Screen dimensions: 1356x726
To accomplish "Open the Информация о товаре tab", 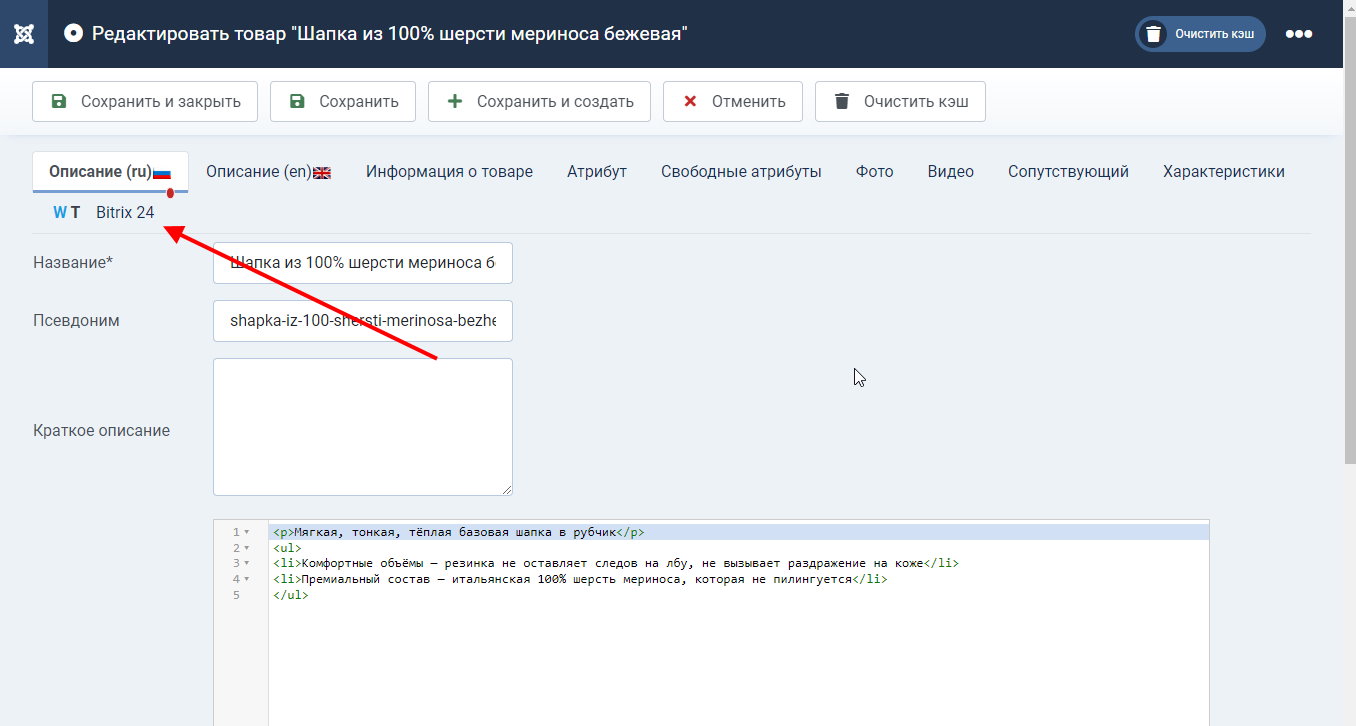I will pos(449,172).
